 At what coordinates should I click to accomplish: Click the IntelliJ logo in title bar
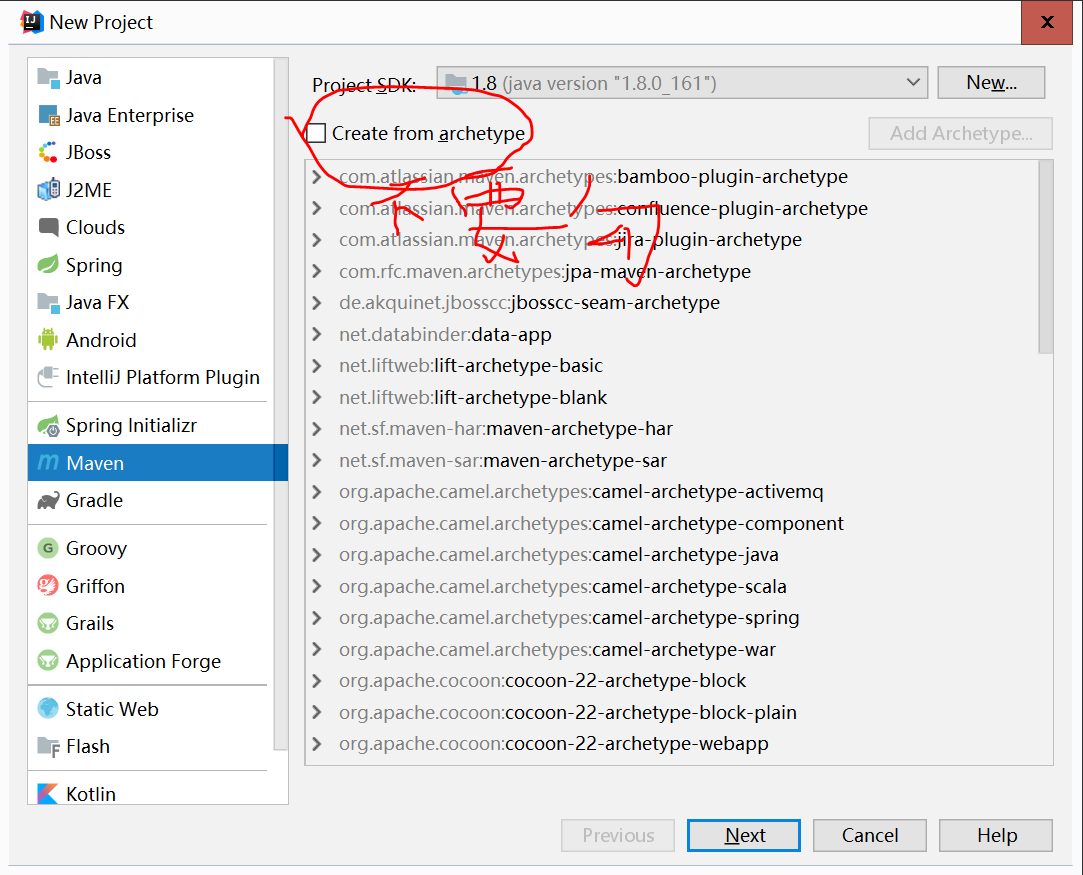click(32, 22)
